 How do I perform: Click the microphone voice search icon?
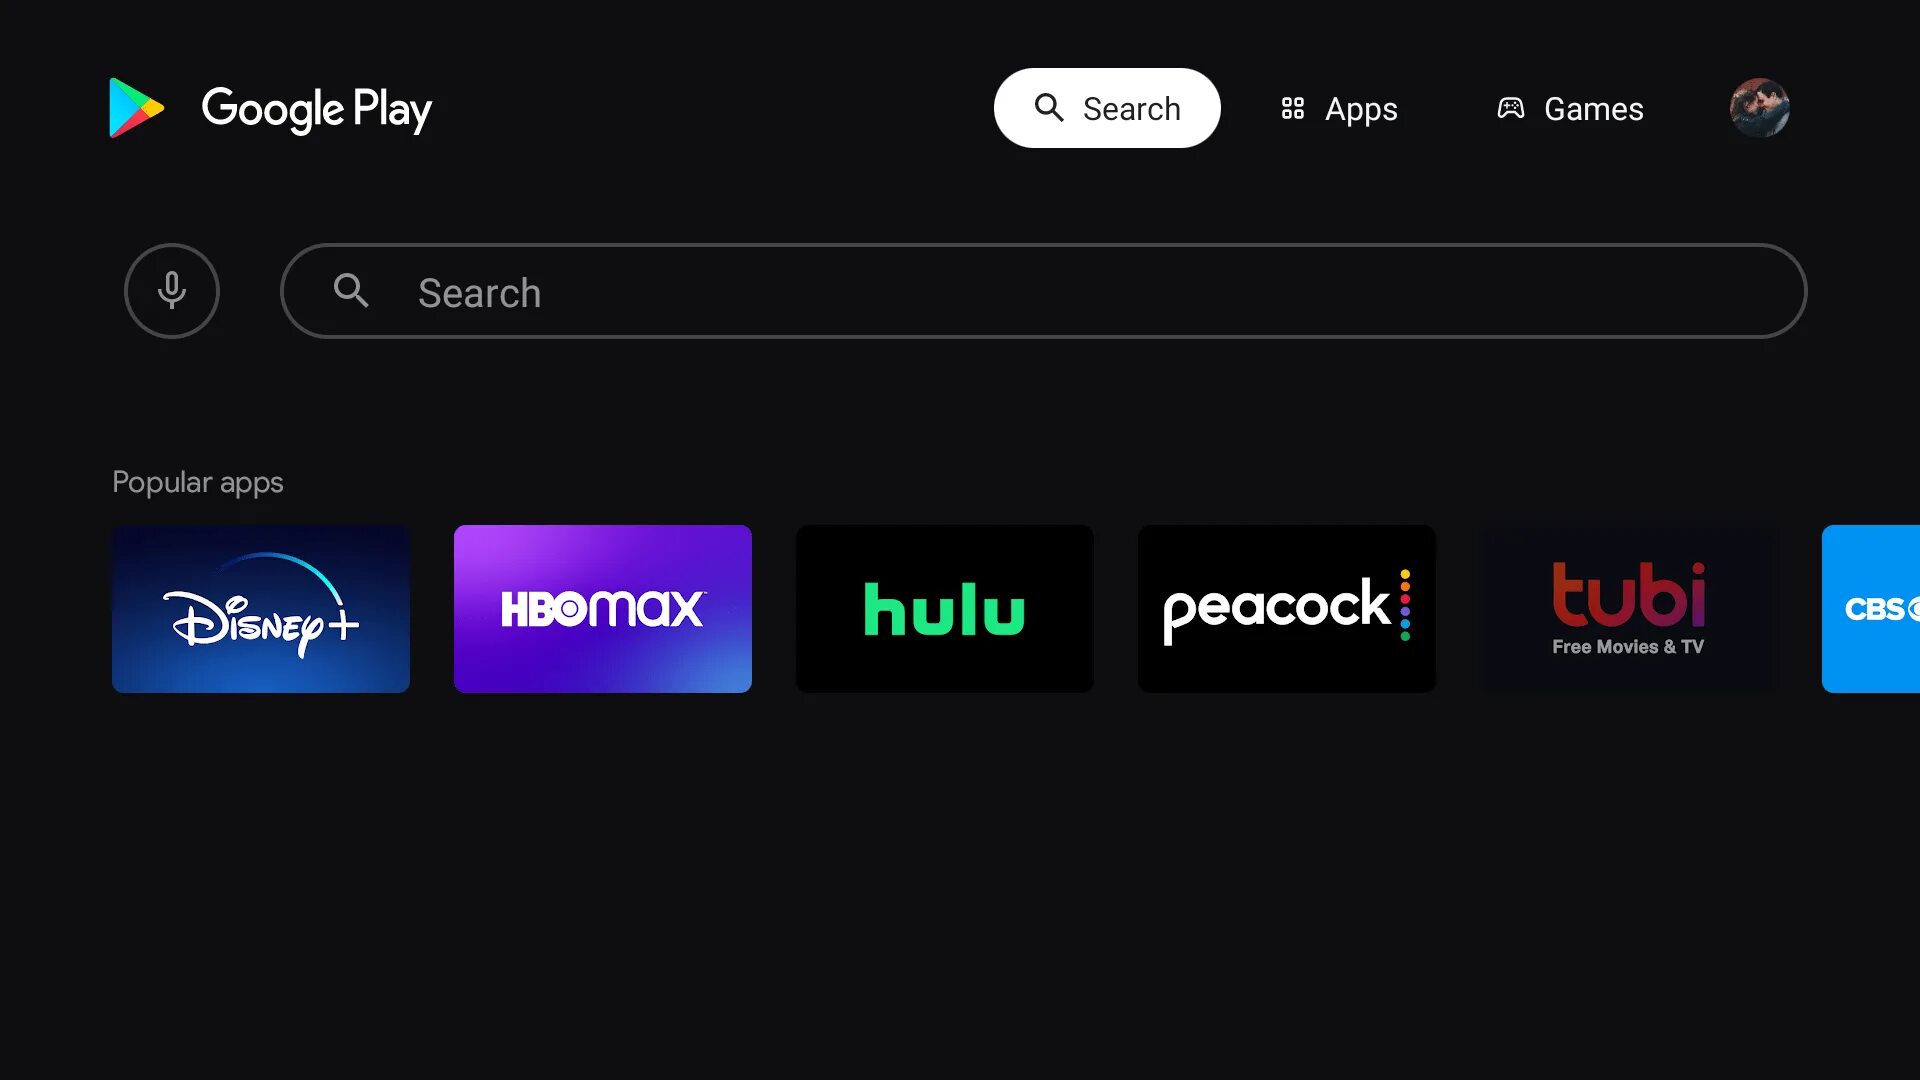pos(172,291)
